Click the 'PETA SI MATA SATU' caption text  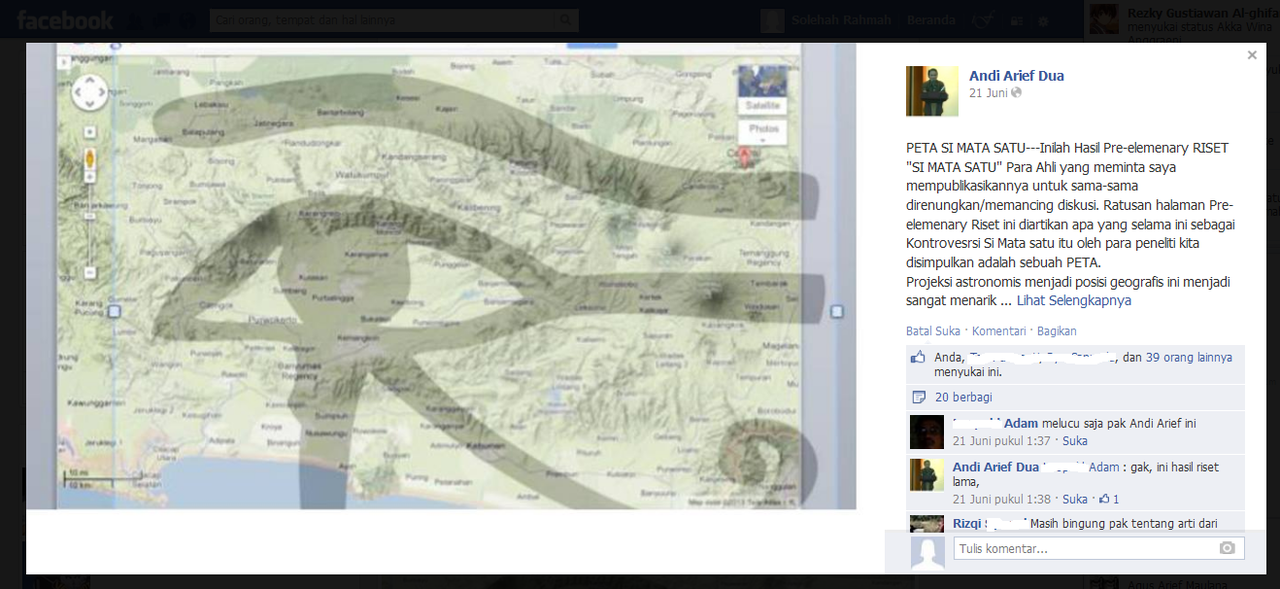click(1070, 224)
